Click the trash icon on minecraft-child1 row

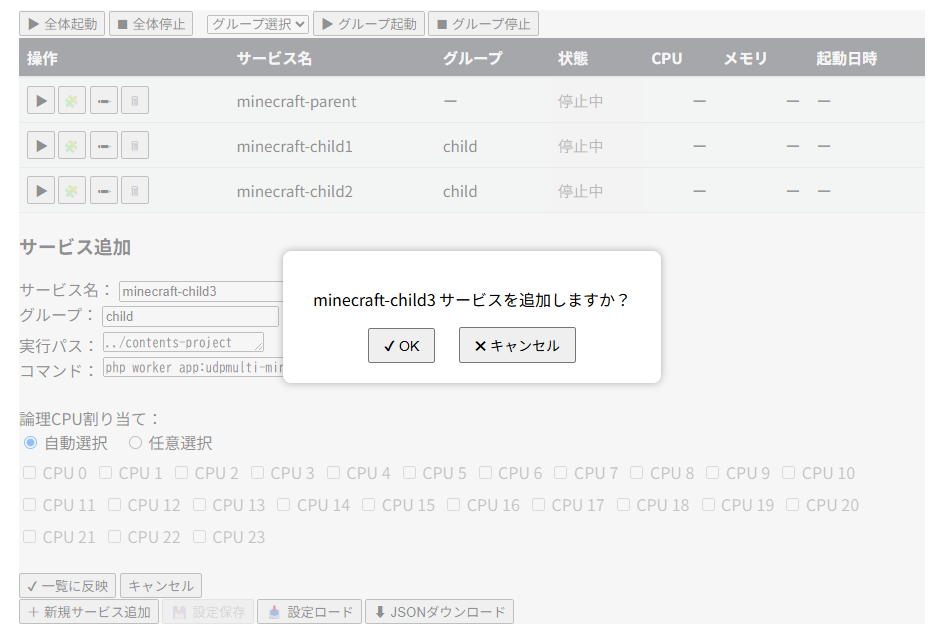tap(134, 145)
